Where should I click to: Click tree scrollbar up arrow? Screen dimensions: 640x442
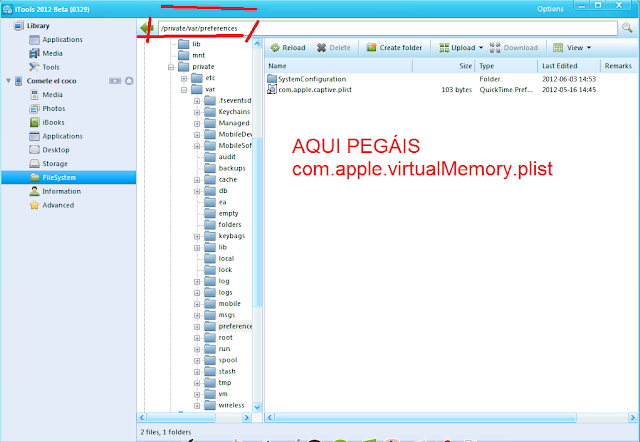tap(257, 43)
